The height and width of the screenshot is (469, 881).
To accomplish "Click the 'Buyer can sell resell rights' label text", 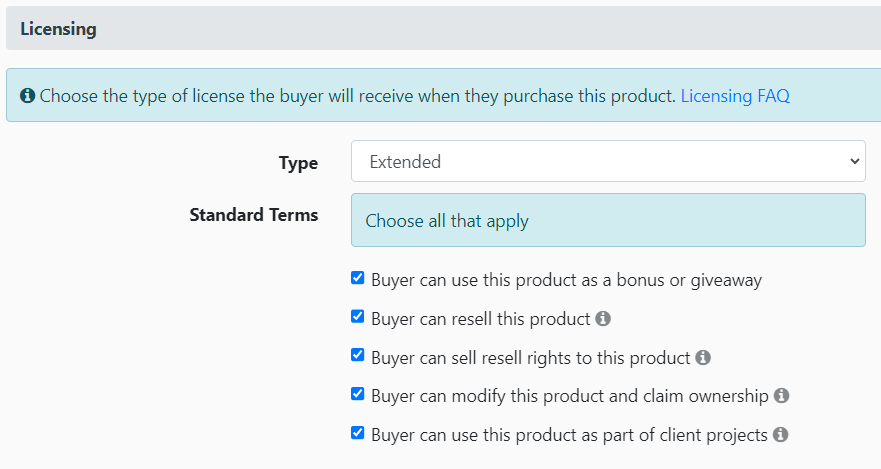I will coord(530,357).
